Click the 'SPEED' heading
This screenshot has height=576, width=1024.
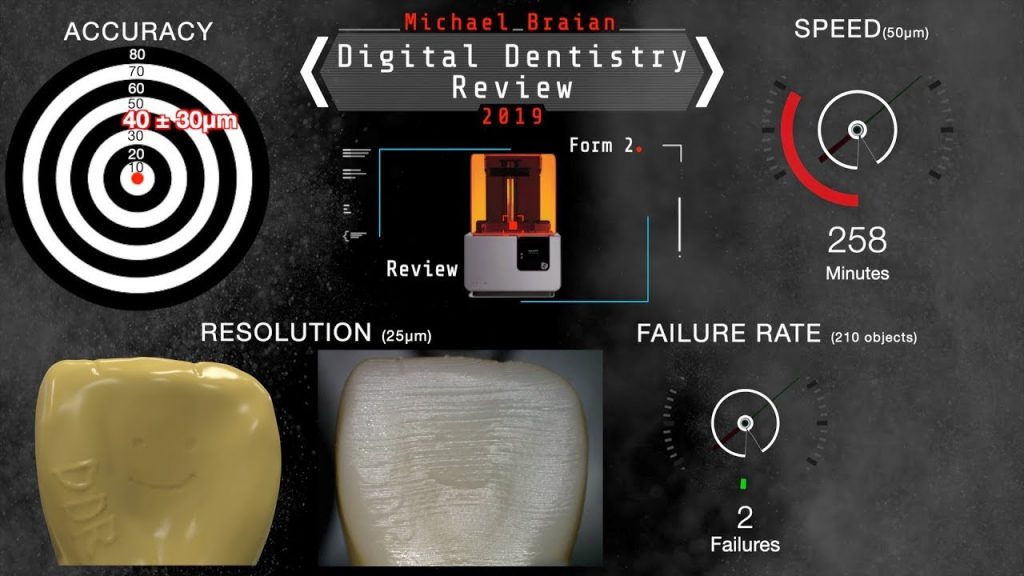click(x=837, y=29)
